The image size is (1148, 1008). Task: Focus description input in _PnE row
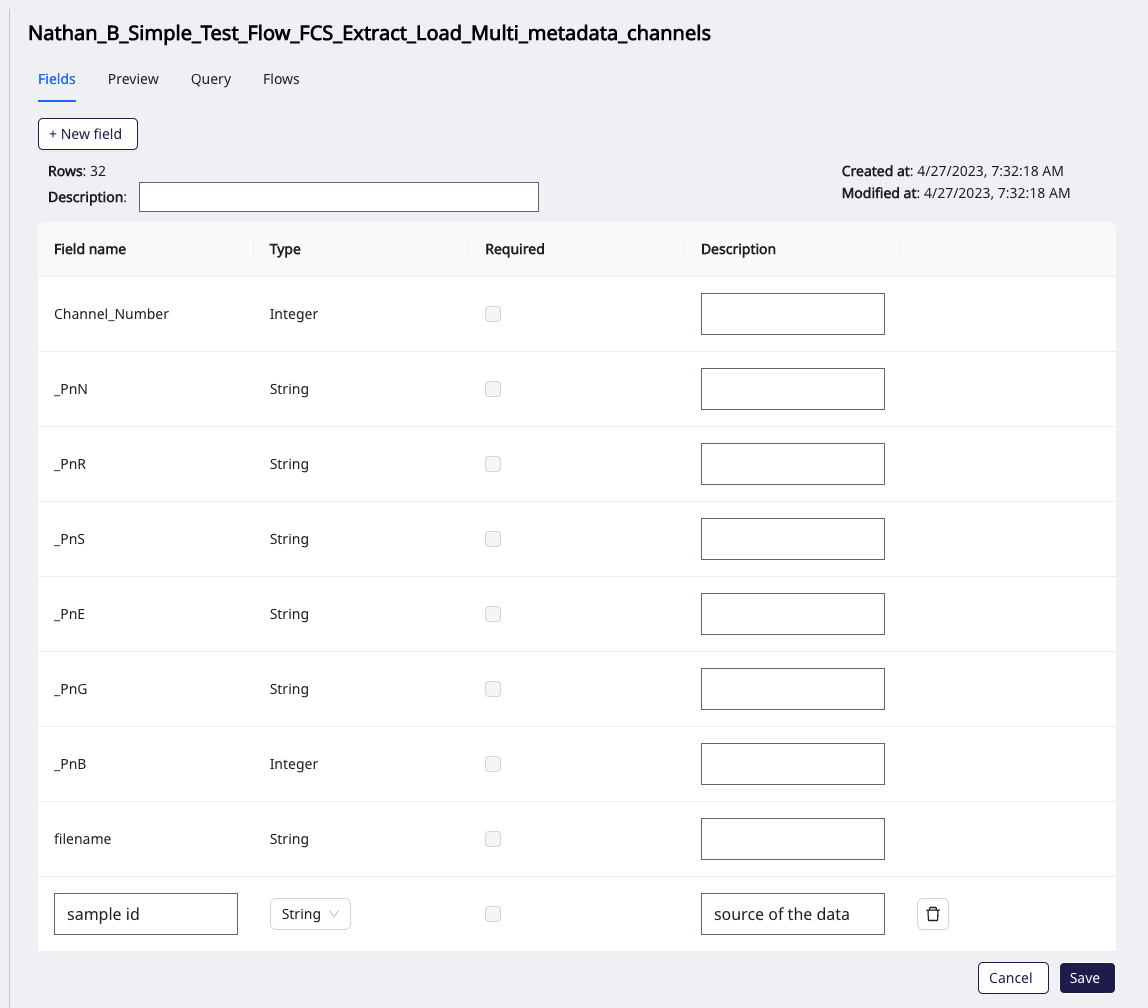coord(793,614)
